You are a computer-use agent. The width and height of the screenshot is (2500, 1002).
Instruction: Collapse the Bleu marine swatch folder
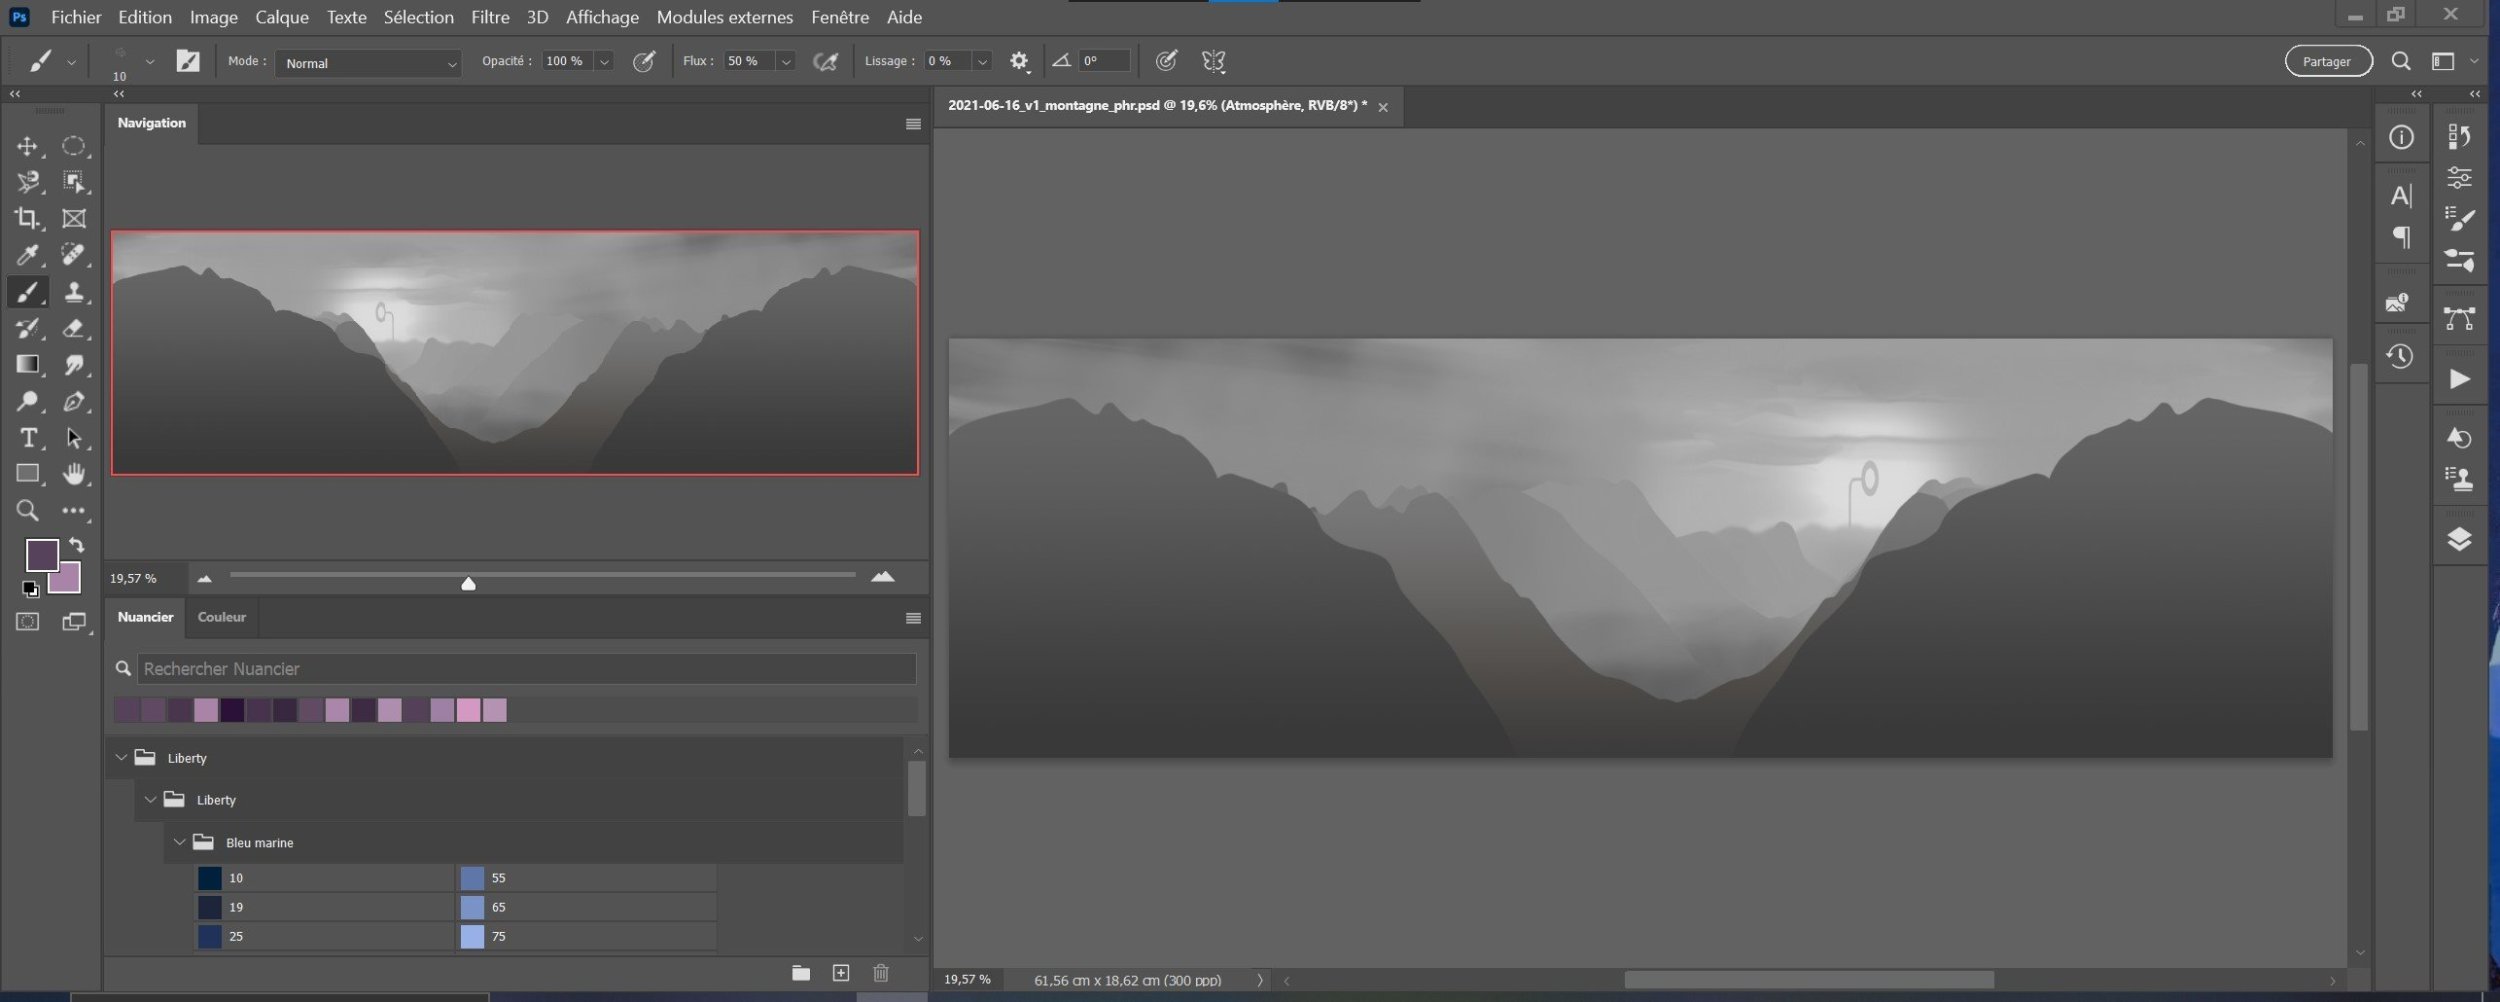coord(180,843)
